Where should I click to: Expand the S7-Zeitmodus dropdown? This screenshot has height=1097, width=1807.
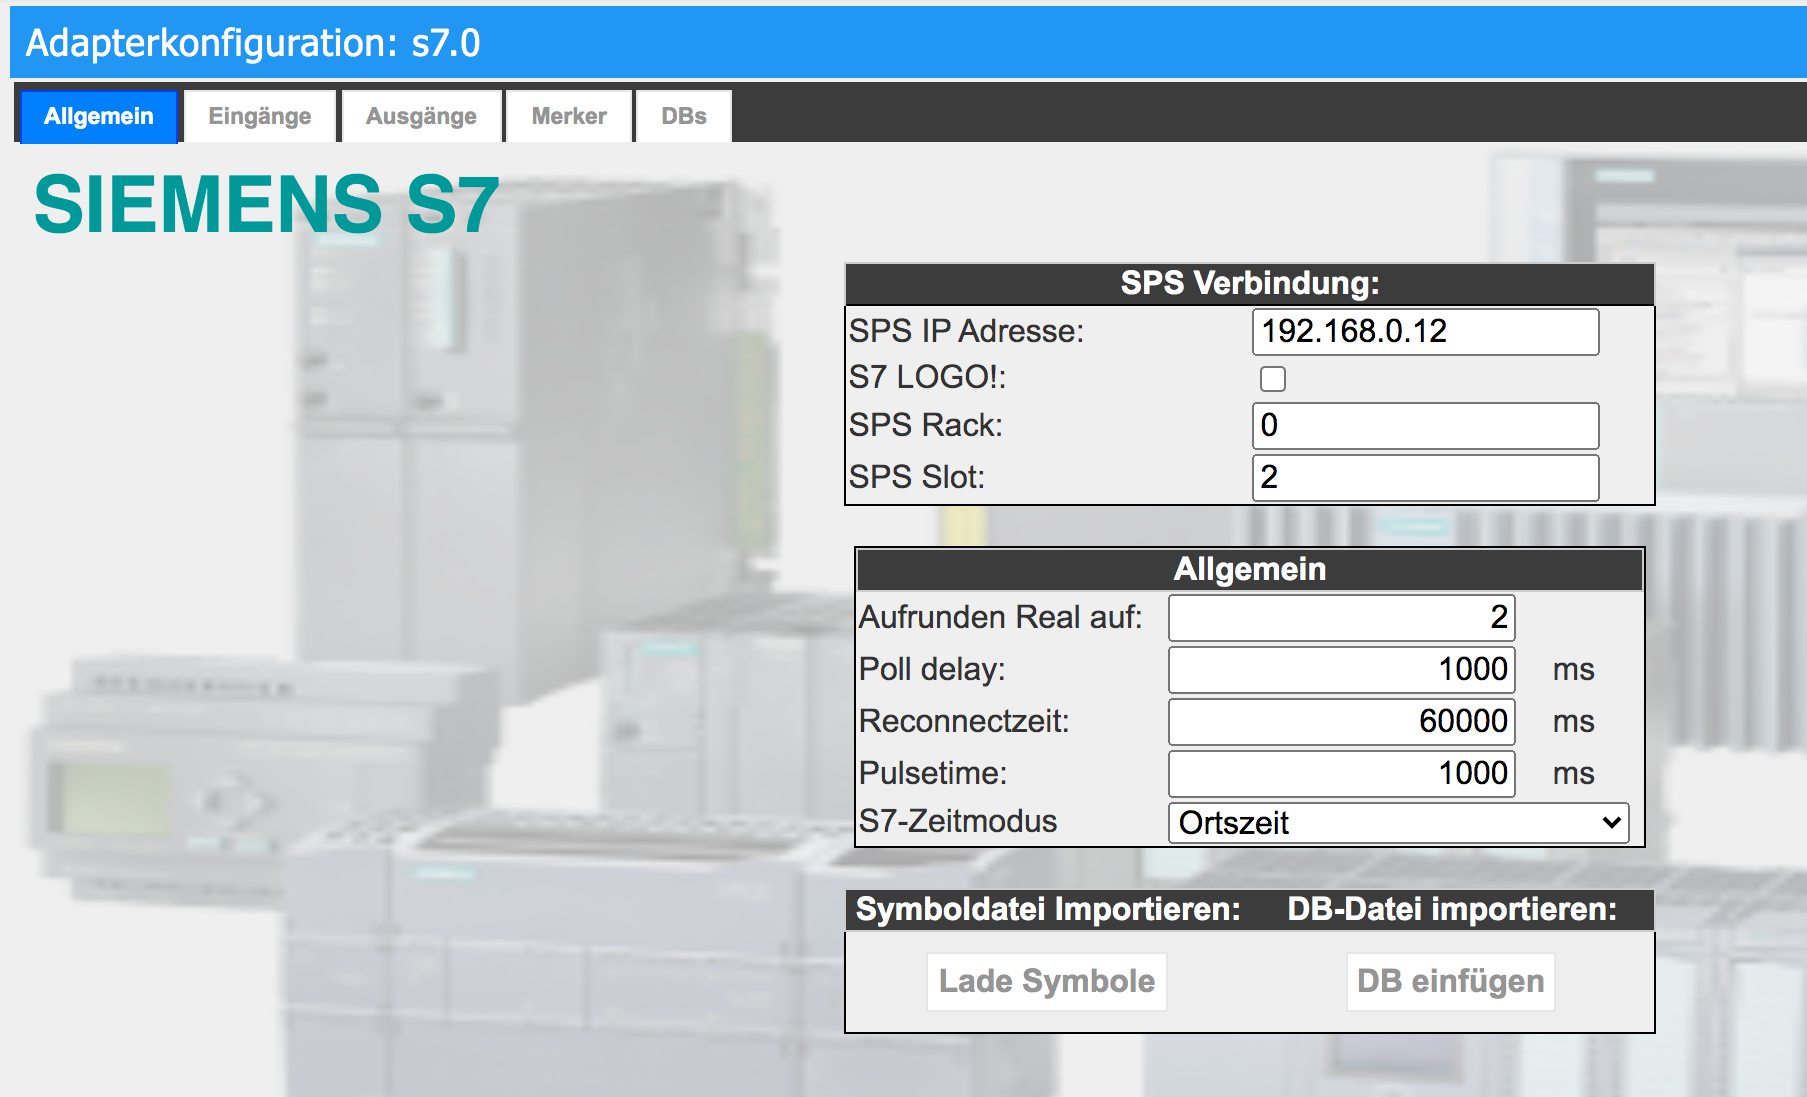[1399, 823]
